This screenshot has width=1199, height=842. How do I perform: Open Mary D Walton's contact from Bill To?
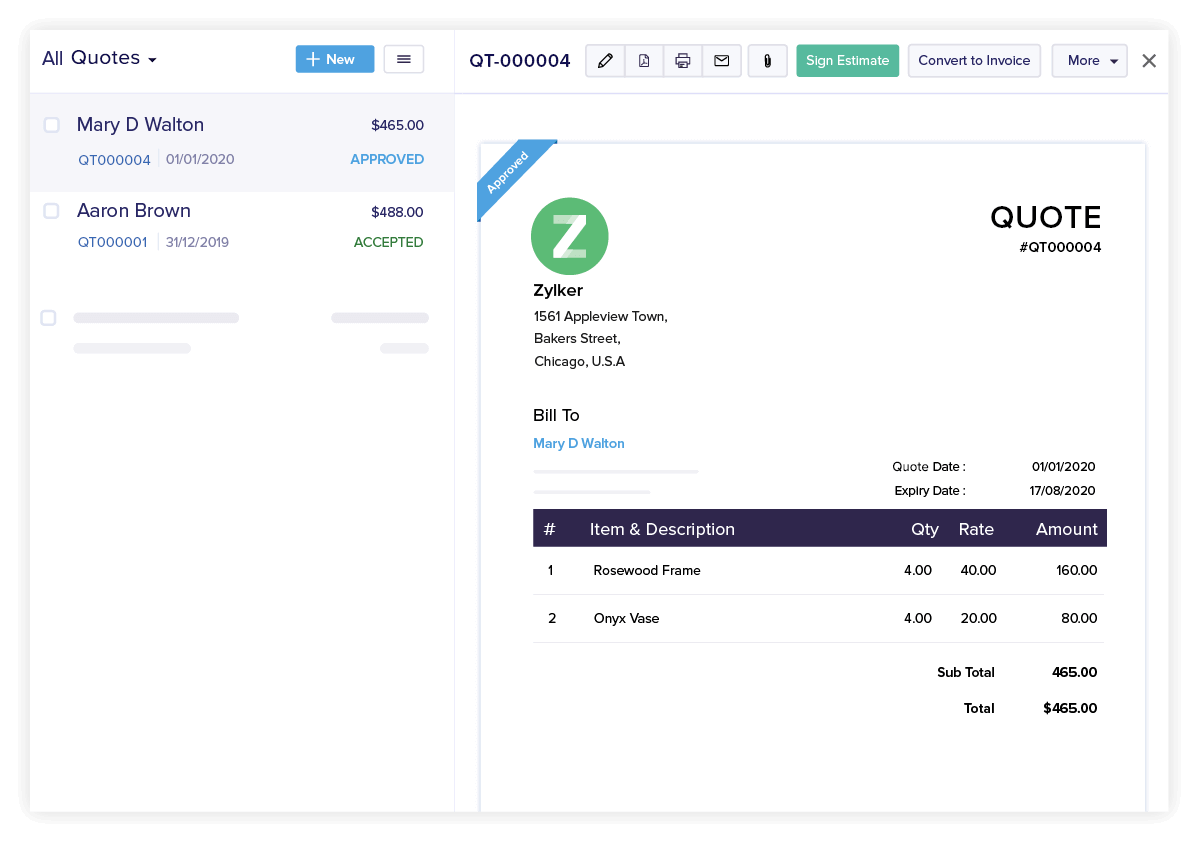click(578, 443)
